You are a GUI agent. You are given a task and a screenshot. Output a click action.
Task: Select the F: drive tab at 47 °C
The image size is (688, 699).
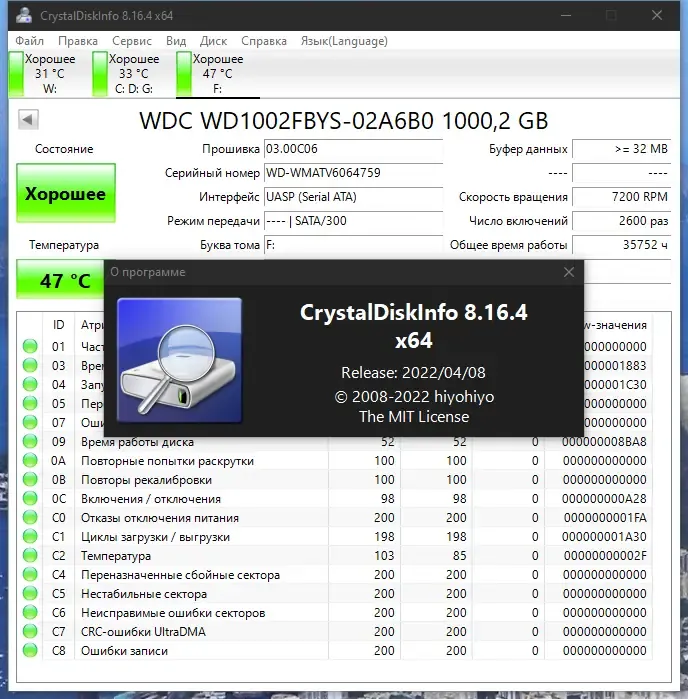[218, 74]
